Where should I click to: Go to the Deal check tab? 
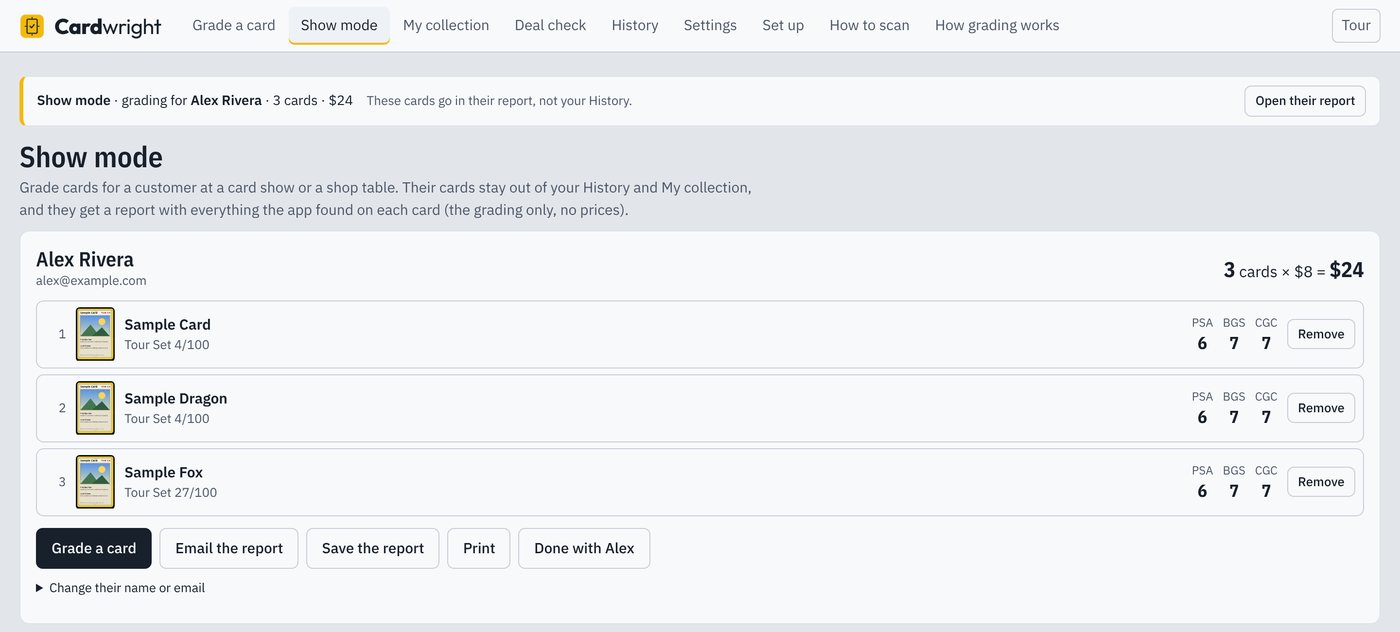550,25
